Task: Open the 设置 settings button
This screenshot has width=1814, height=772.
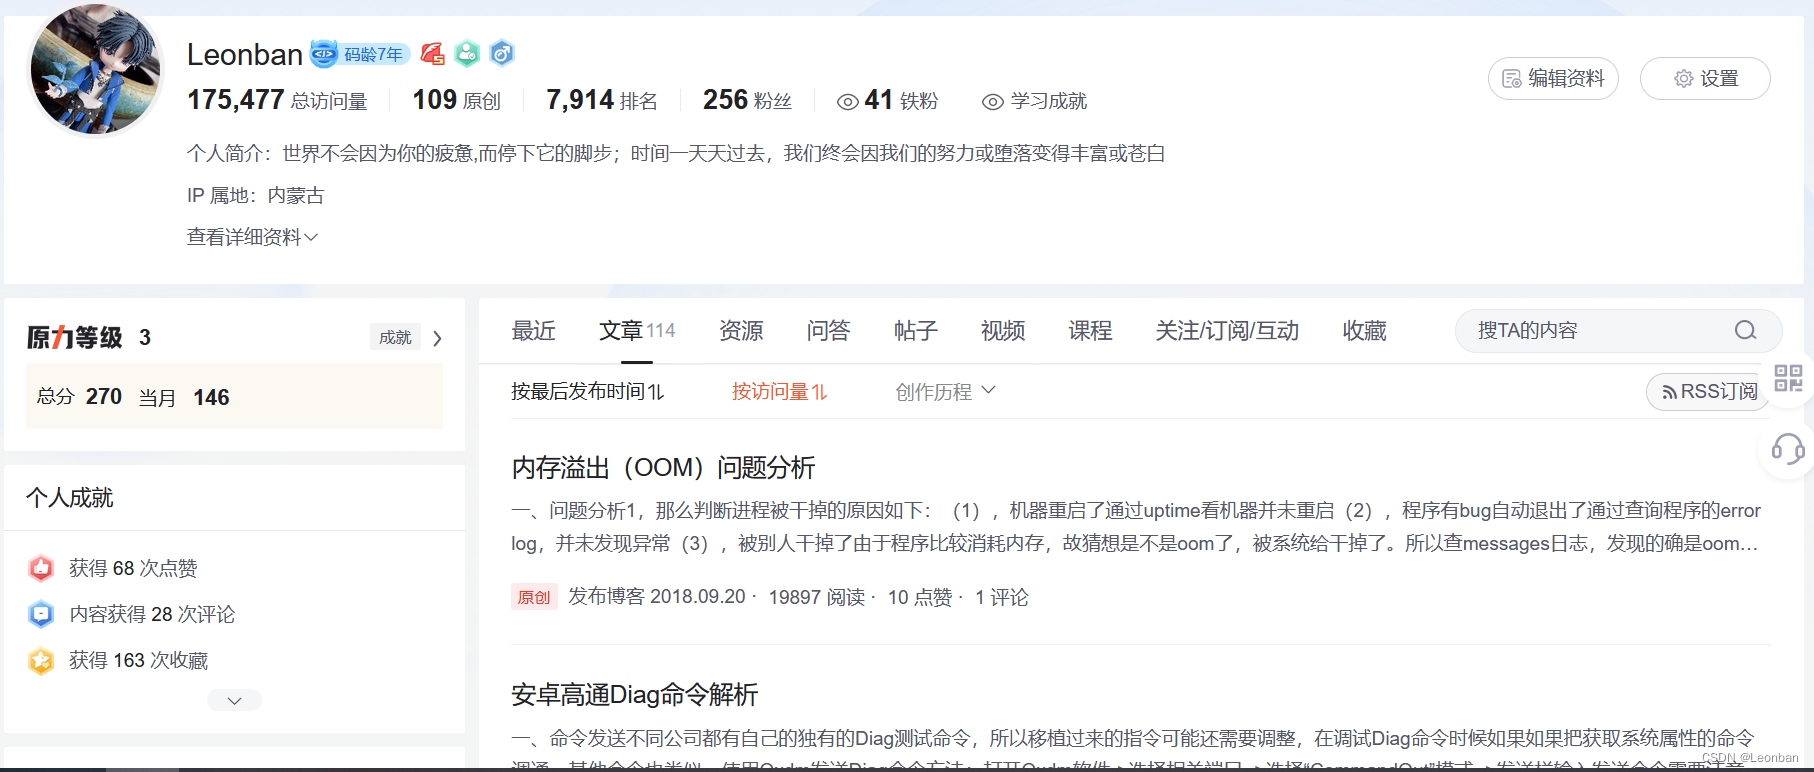Action: [1705, 78]
